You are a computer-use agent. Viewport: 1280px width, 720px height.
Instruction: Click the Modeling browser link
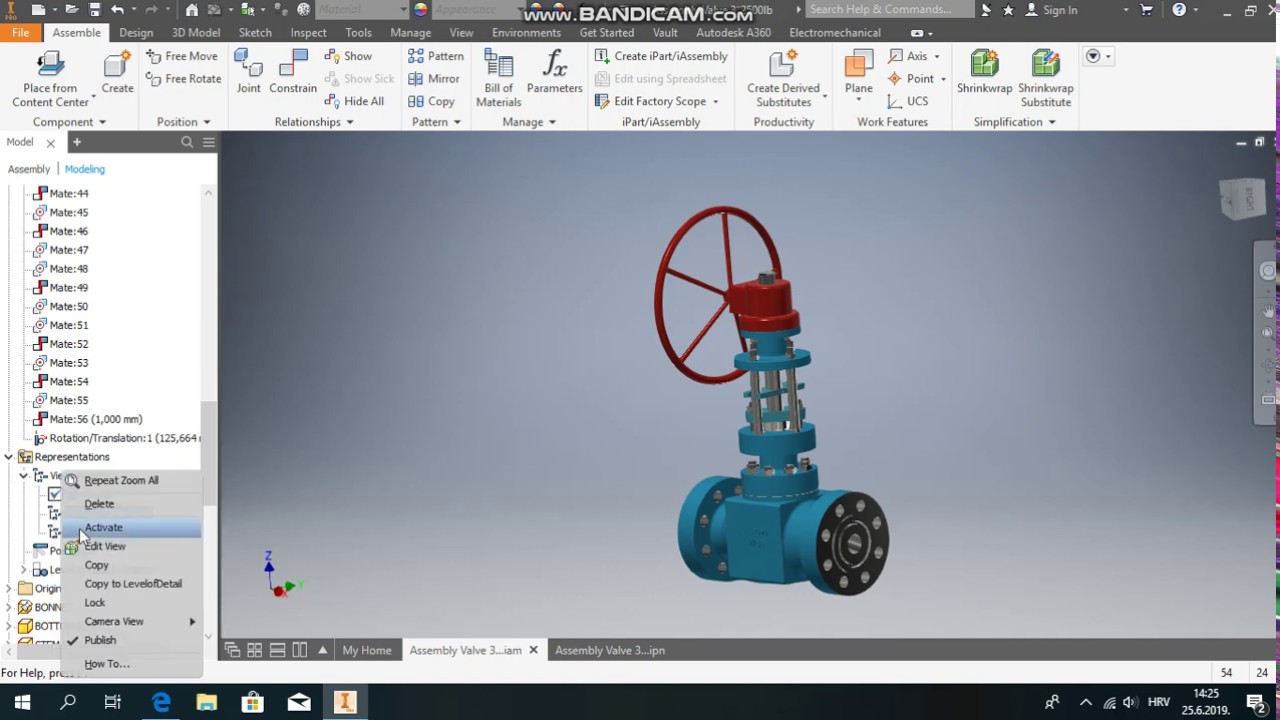85,169
